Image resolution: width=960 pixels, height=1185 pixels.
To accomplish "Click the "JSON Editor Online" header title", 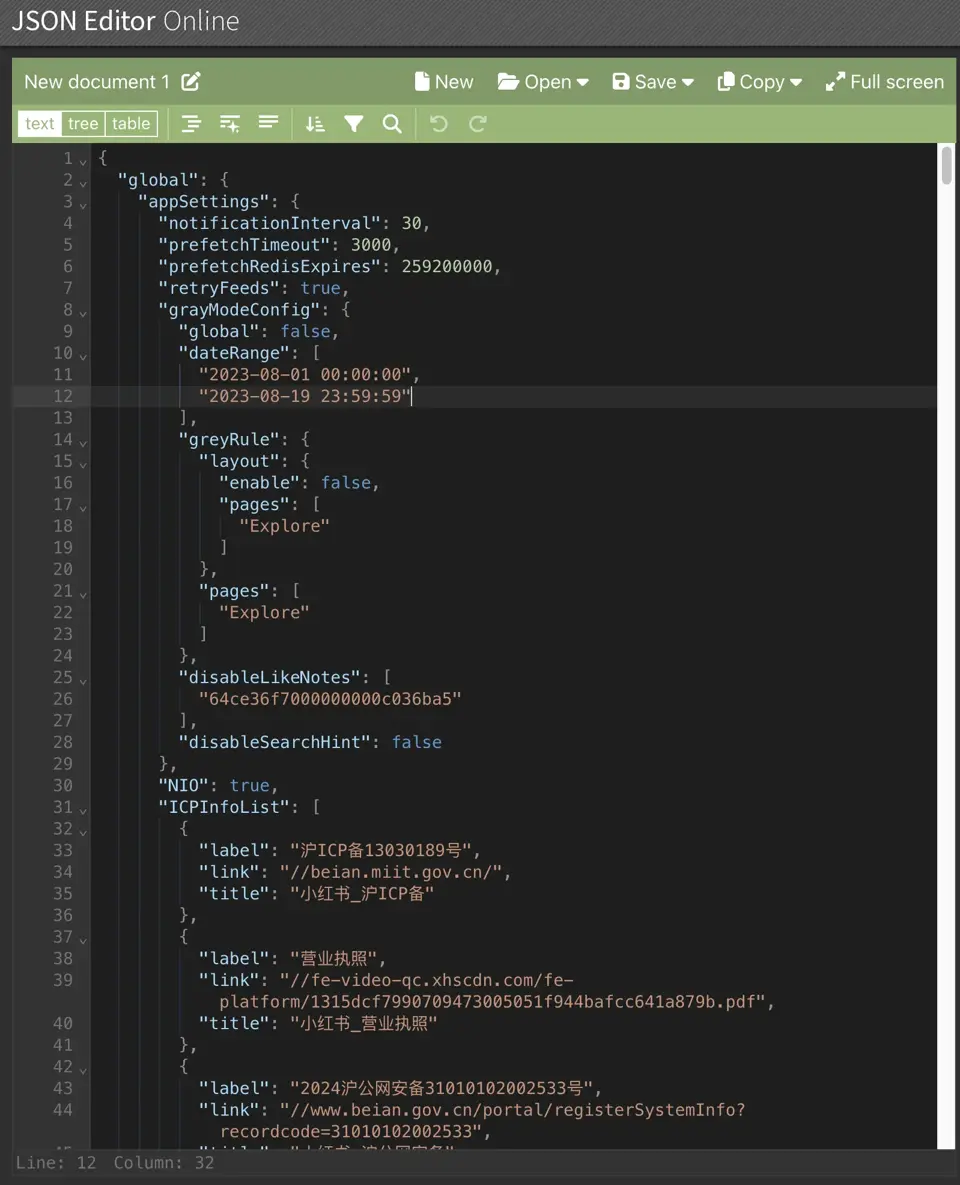I will 125,21.
